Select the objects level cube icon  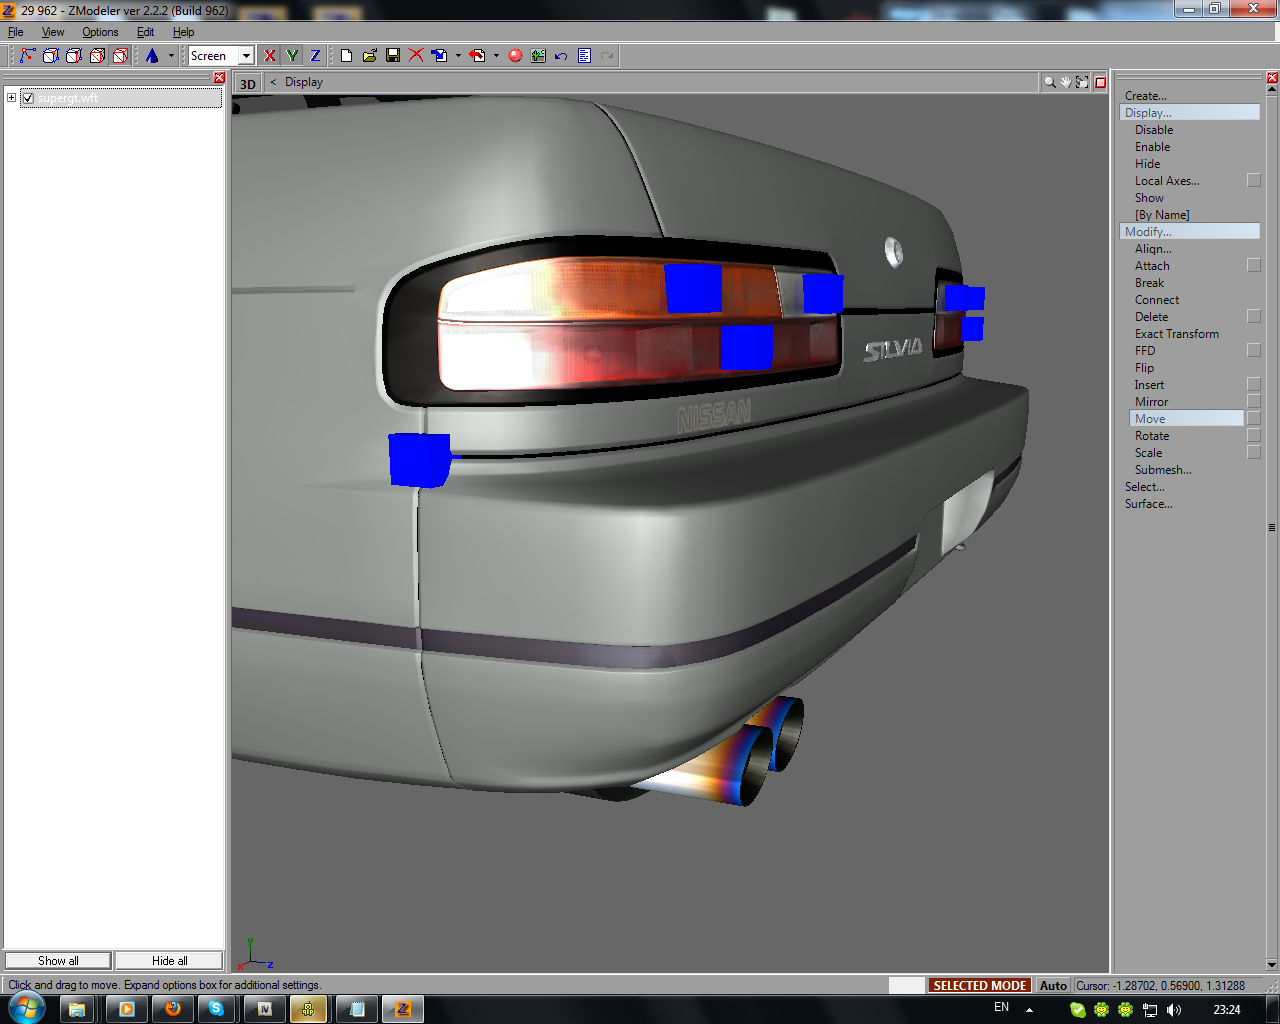[97, 56]
